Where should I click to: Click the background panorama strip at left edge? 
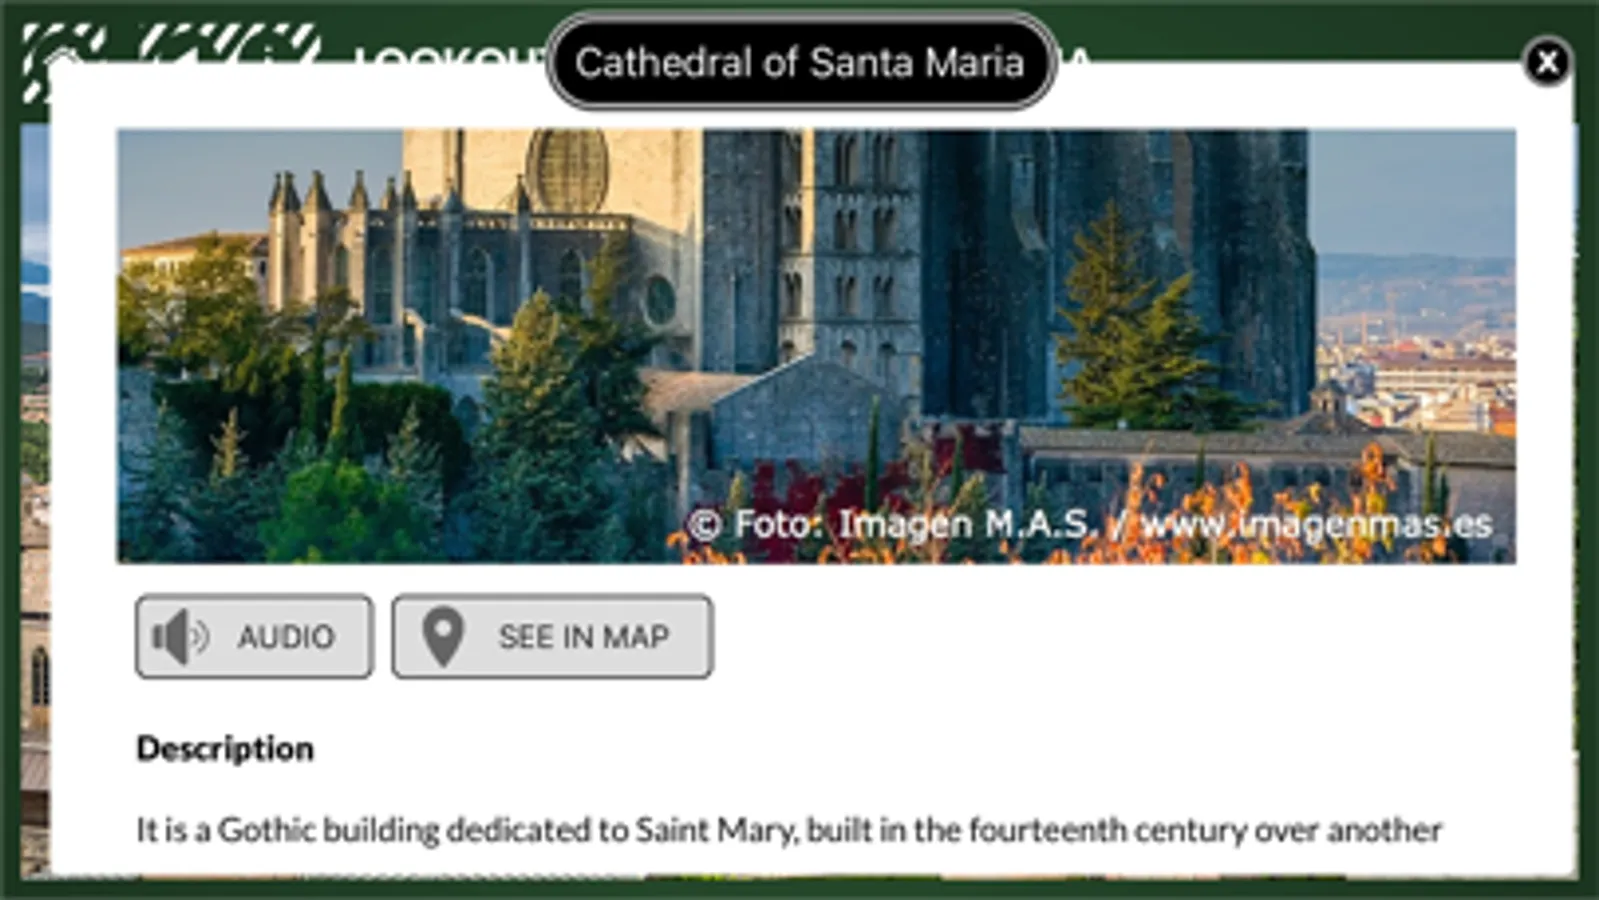coord(35,500)
